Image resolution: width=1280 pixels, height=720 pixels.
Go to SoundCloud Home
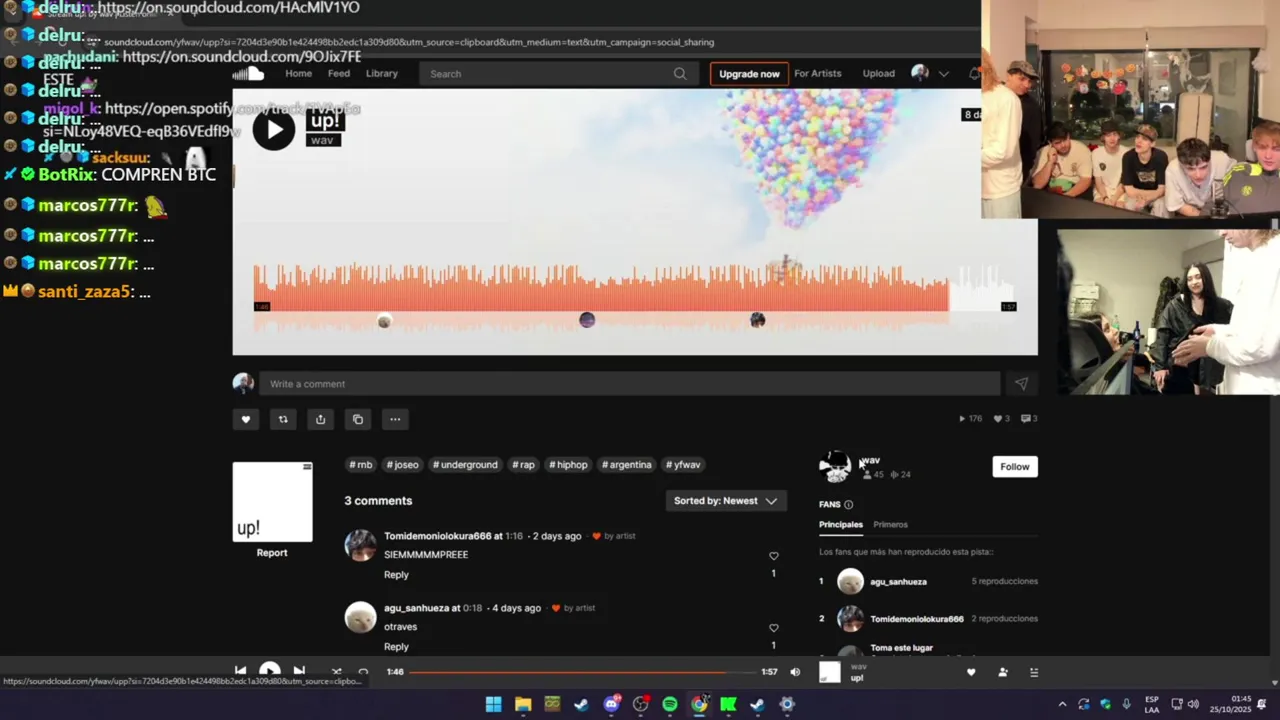coord(298,73)
